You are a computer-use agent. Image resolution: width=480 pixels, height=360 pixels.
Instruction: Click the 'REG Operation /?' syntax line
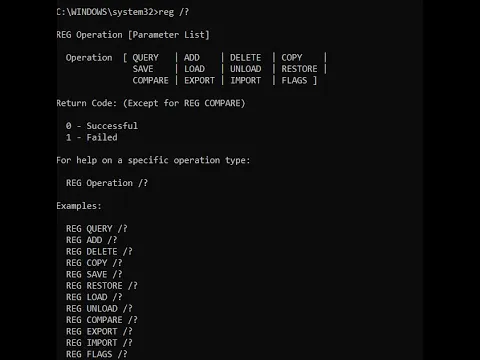point(107,183)
